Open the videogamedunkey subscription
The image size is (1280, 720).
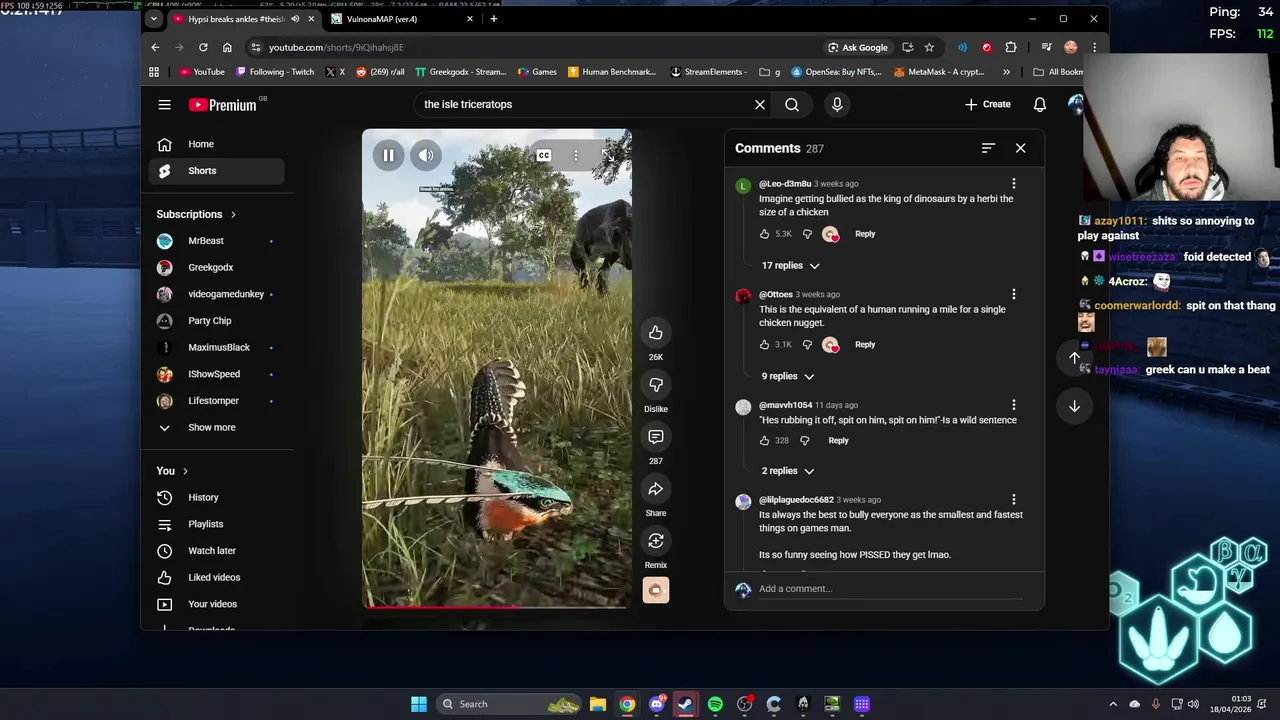coord(217,294)
